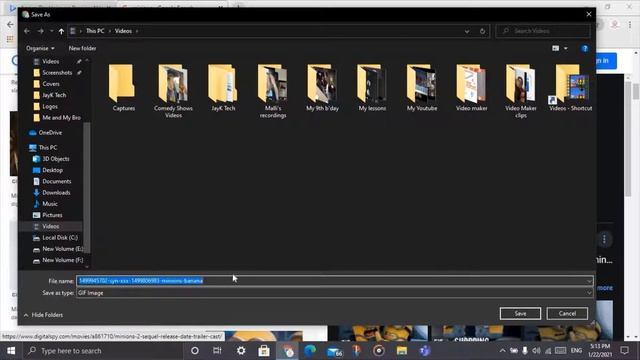The image size is (640, 360).
Task: Open the help question mark icon
Action: 584,49
